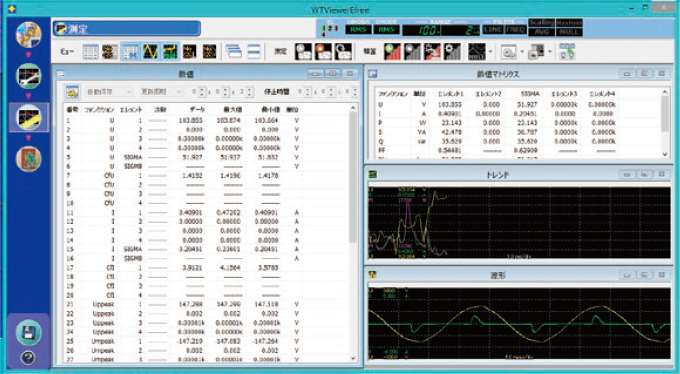Toggle the FREQ filter indicator

[516, 30]
